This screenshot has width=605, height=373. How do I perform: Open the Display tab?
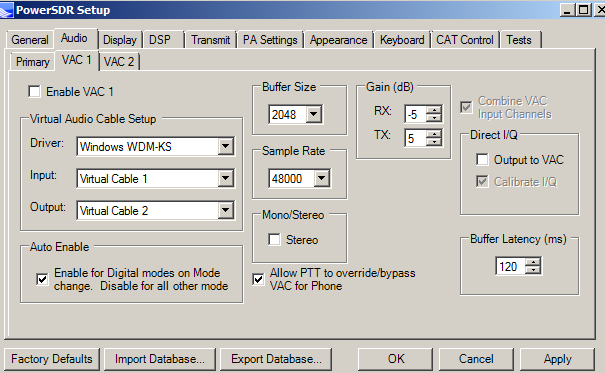(120, 40)
